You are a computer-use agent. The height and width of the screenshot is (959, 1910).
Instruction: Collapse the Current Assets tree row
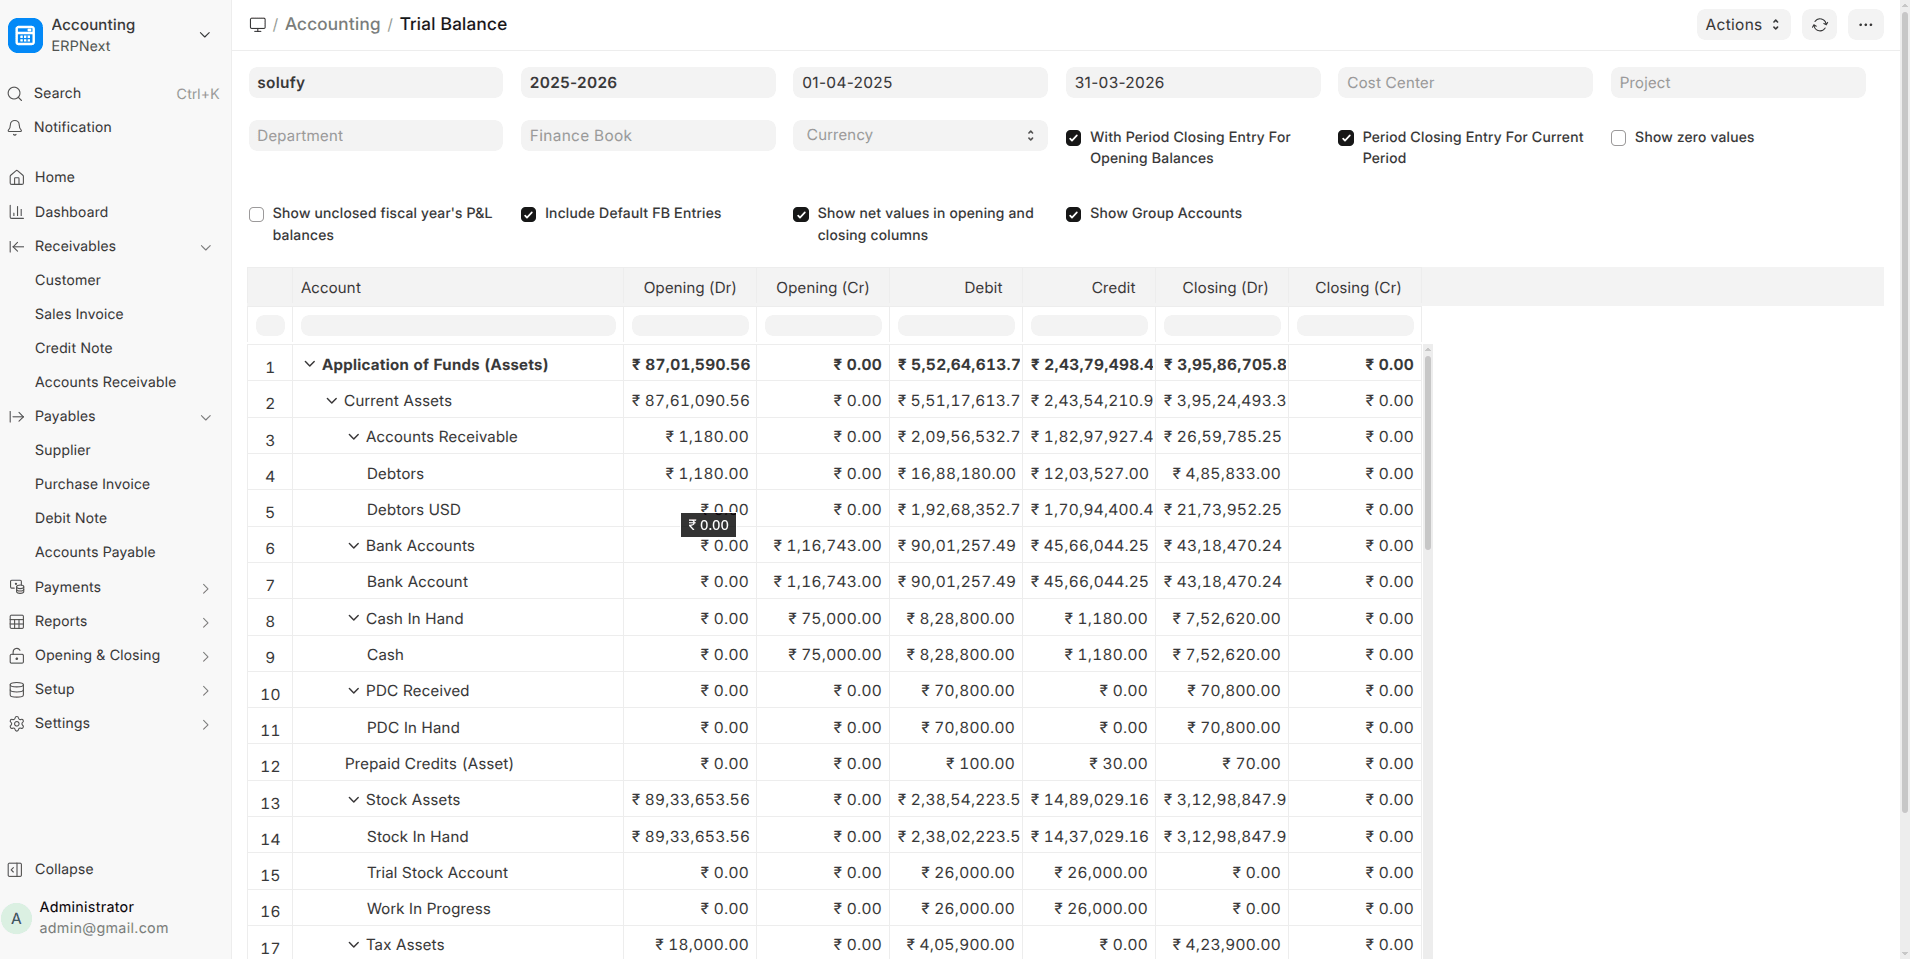[332, 401]
